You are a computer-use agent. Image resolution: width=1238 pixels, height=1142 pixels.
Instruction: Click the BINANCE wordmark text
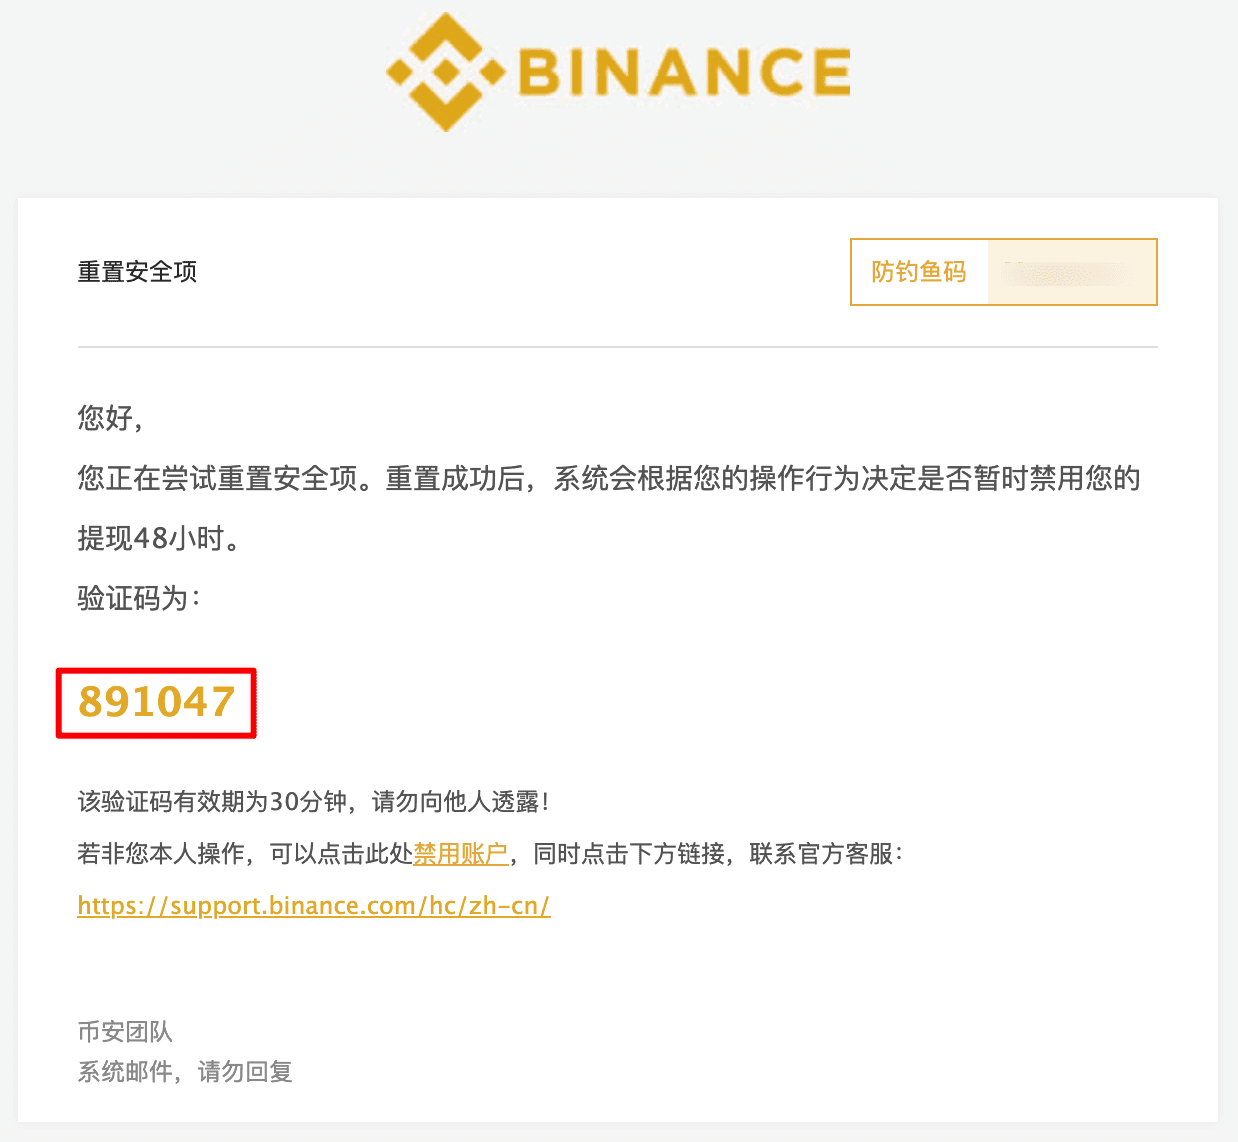(x=685, y=72)
